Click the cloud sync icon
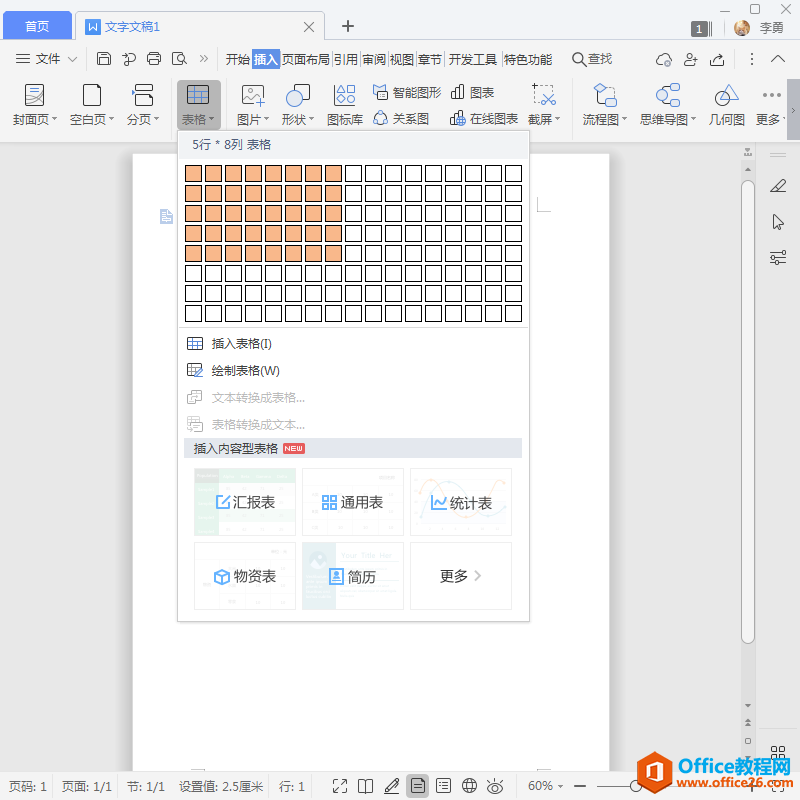 [664, 60]
